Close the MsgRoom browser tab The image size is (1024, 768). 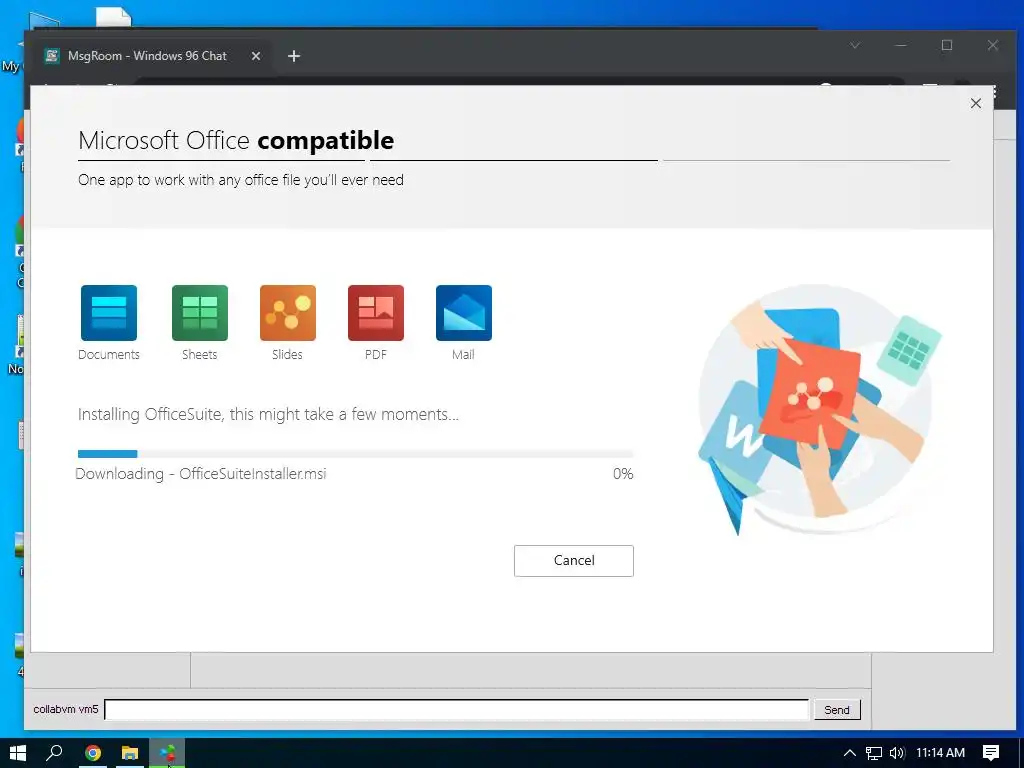pos(256,56)
